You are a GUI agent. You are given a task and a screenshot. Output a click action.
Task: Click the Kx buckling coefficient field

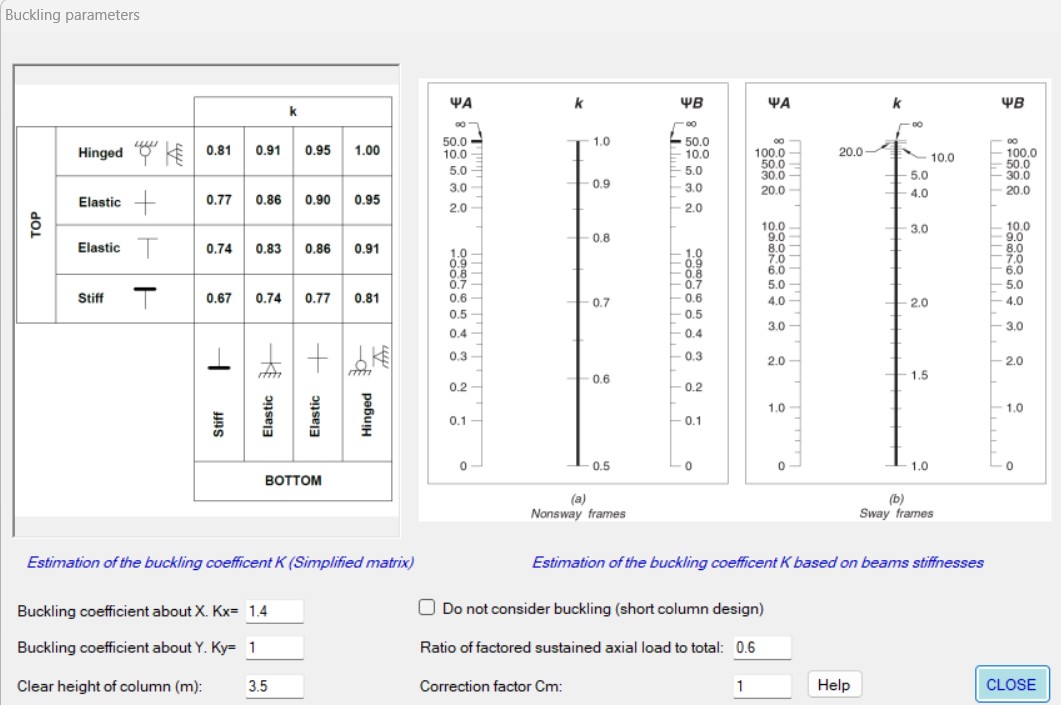[x=274, y=611]
